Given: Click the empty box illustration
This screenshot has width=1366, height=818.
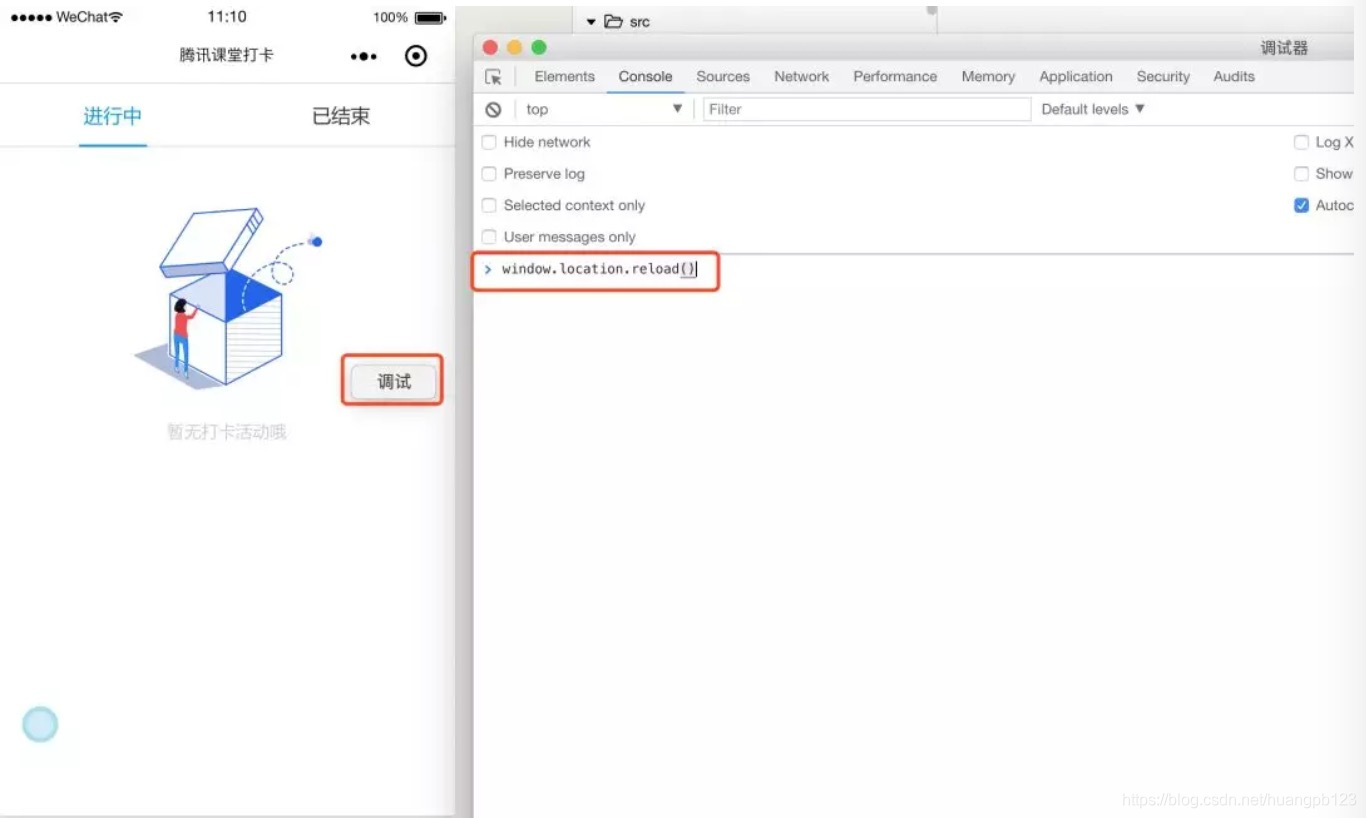Looking at the screenshot, I should coord(228,297).
